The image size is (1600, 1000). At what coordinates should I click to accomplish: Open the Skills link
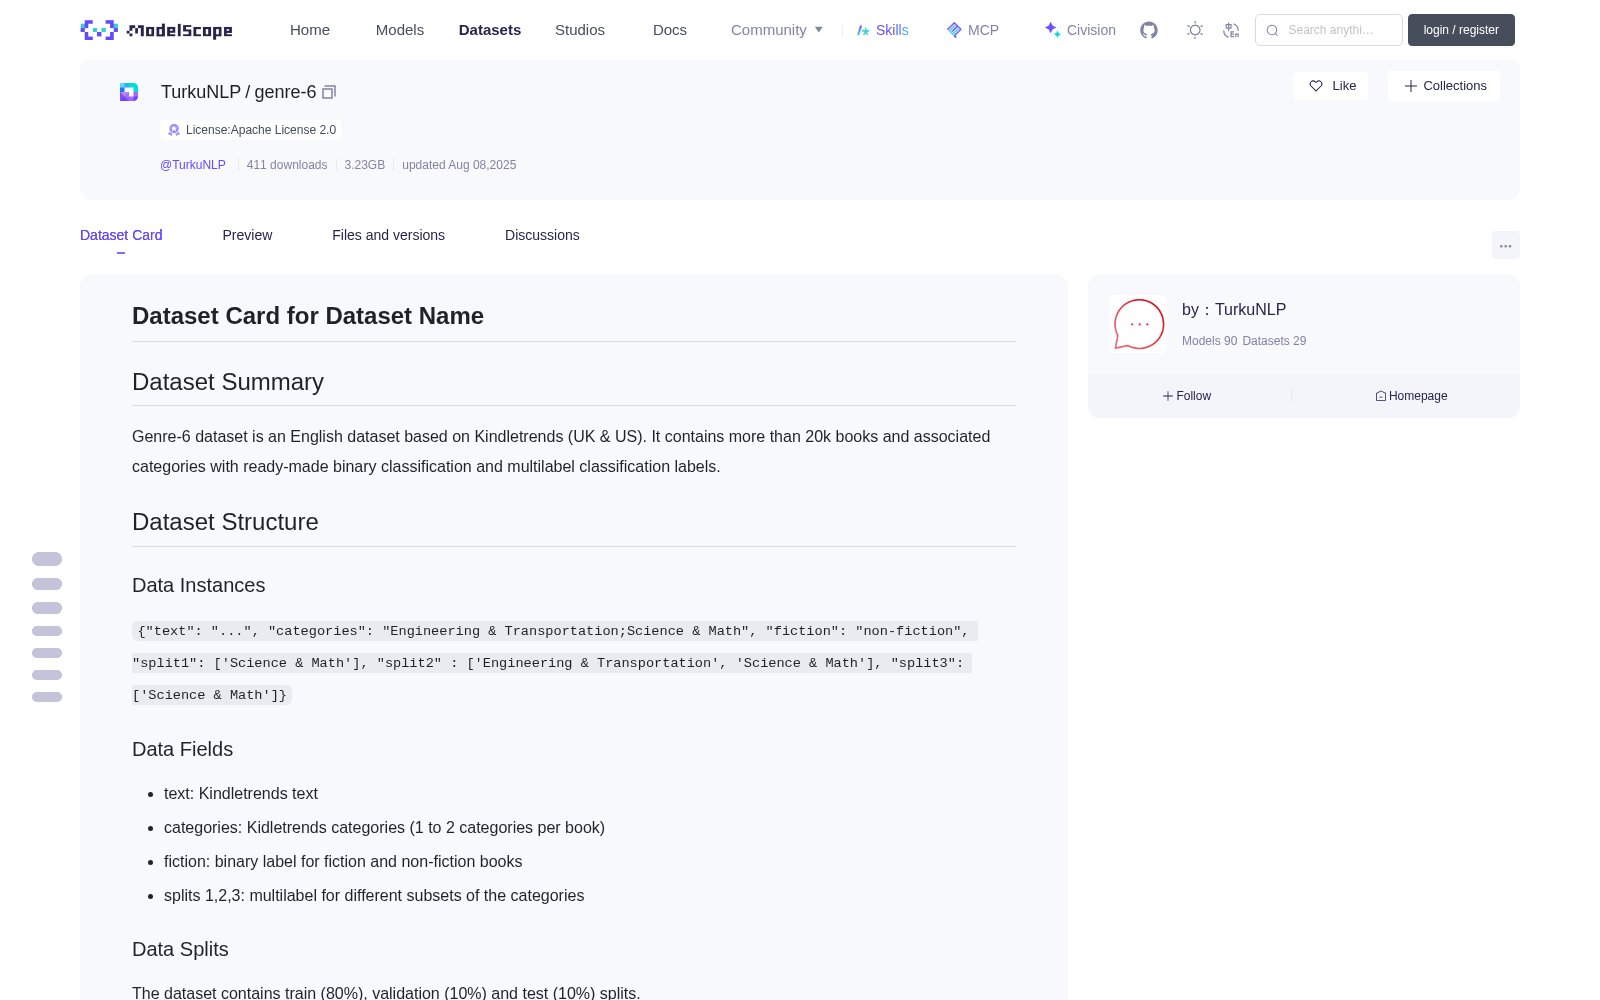pyautogui.click(x=882, y=30)
